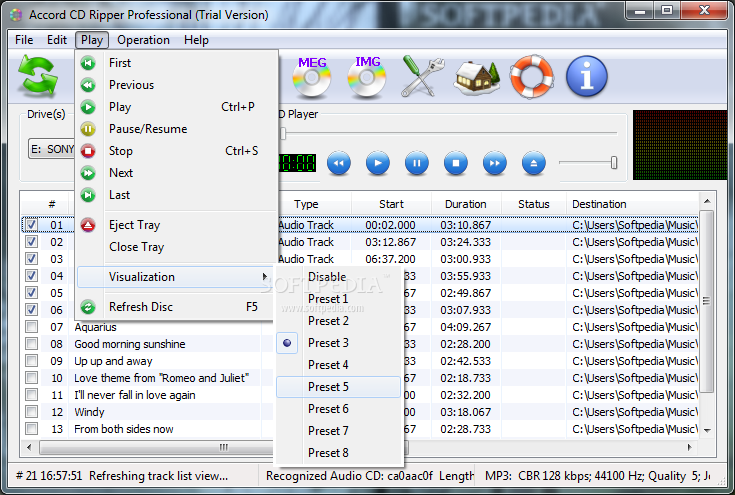Open the E: SONY drive dropdown
This screenshot has width=735, height=495.
(52, 149)
